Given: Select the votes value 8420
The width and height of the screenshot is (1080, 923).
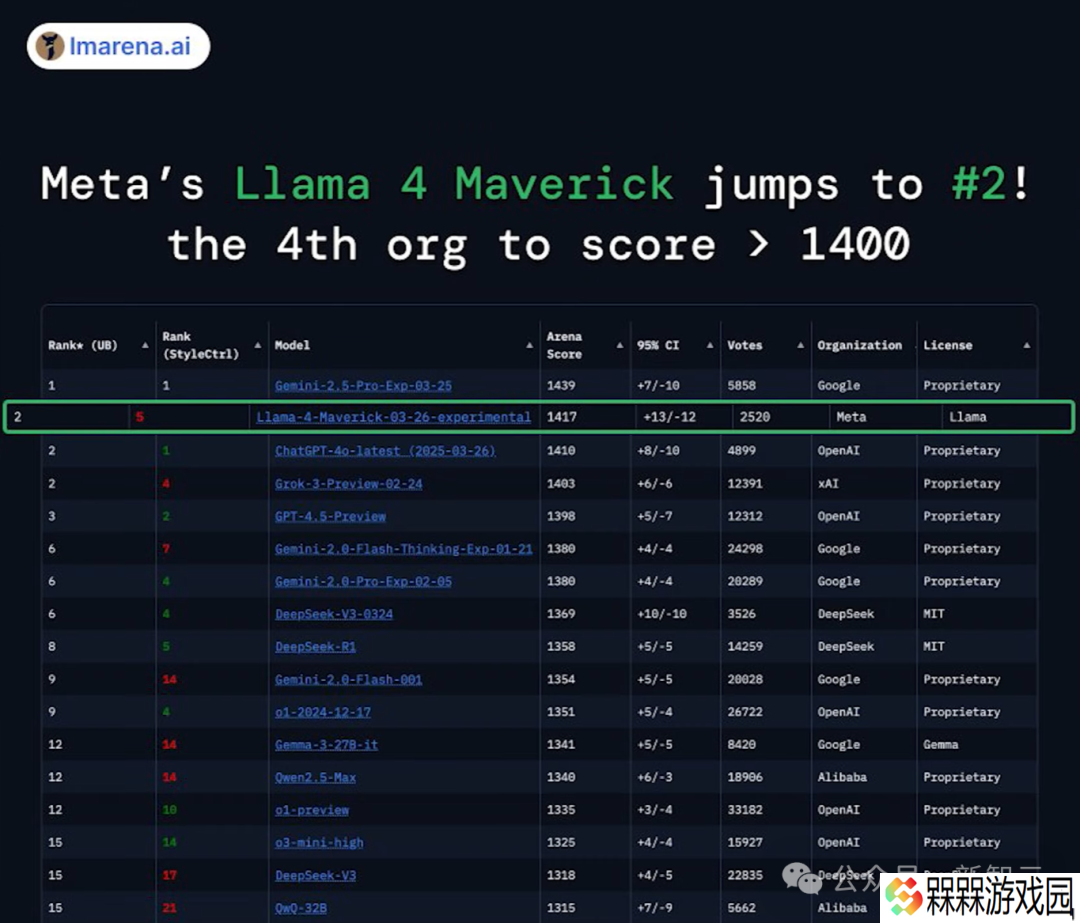Looking at the screenshot, I should 742,745.
